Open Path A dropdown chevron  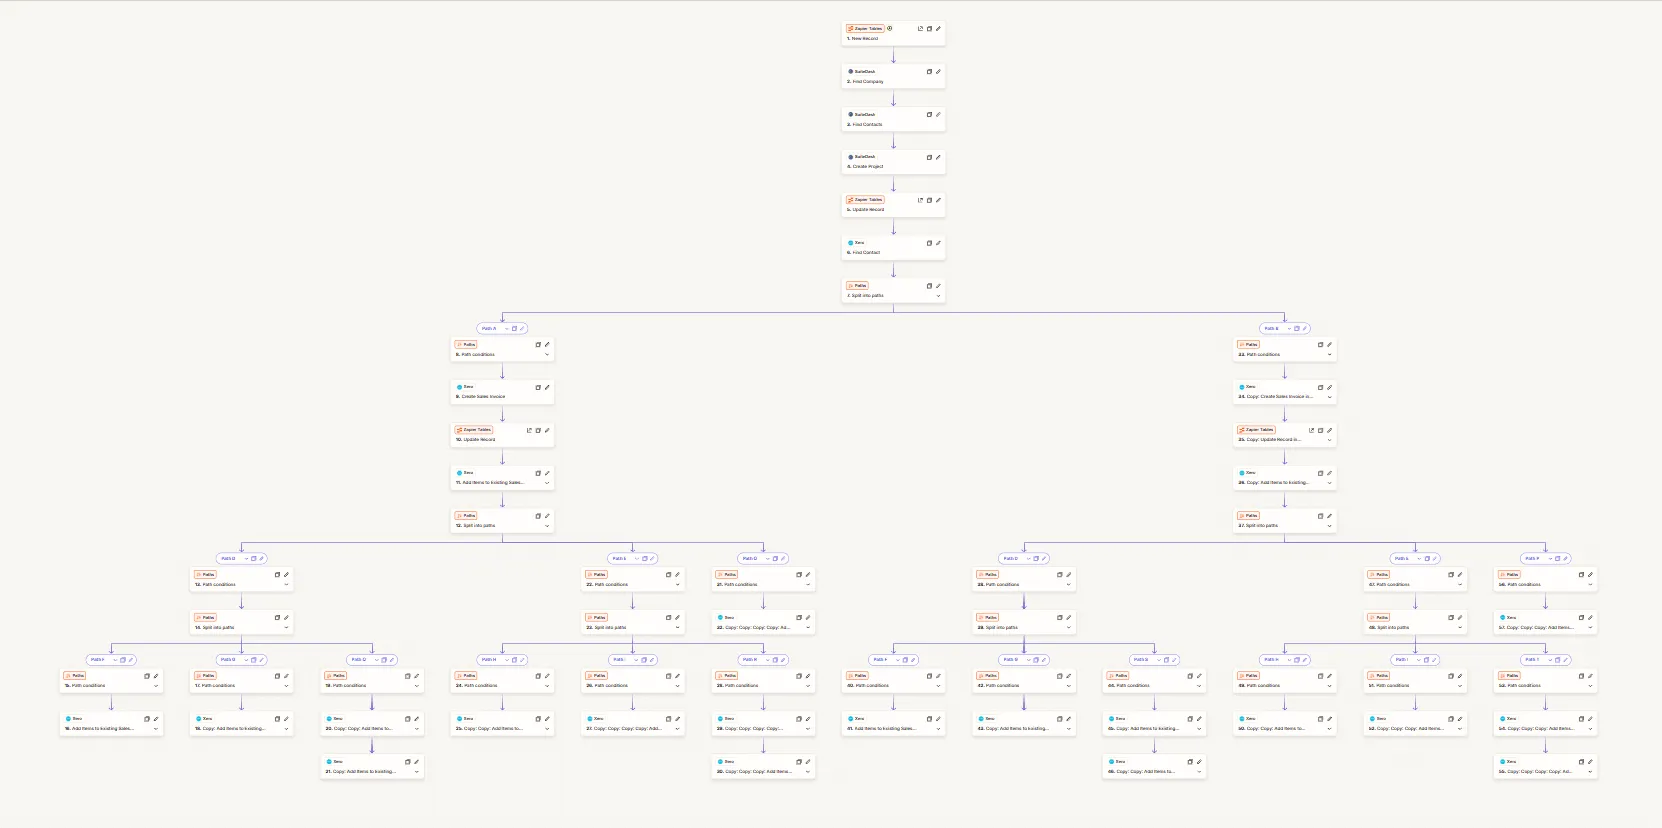(505, 328)
